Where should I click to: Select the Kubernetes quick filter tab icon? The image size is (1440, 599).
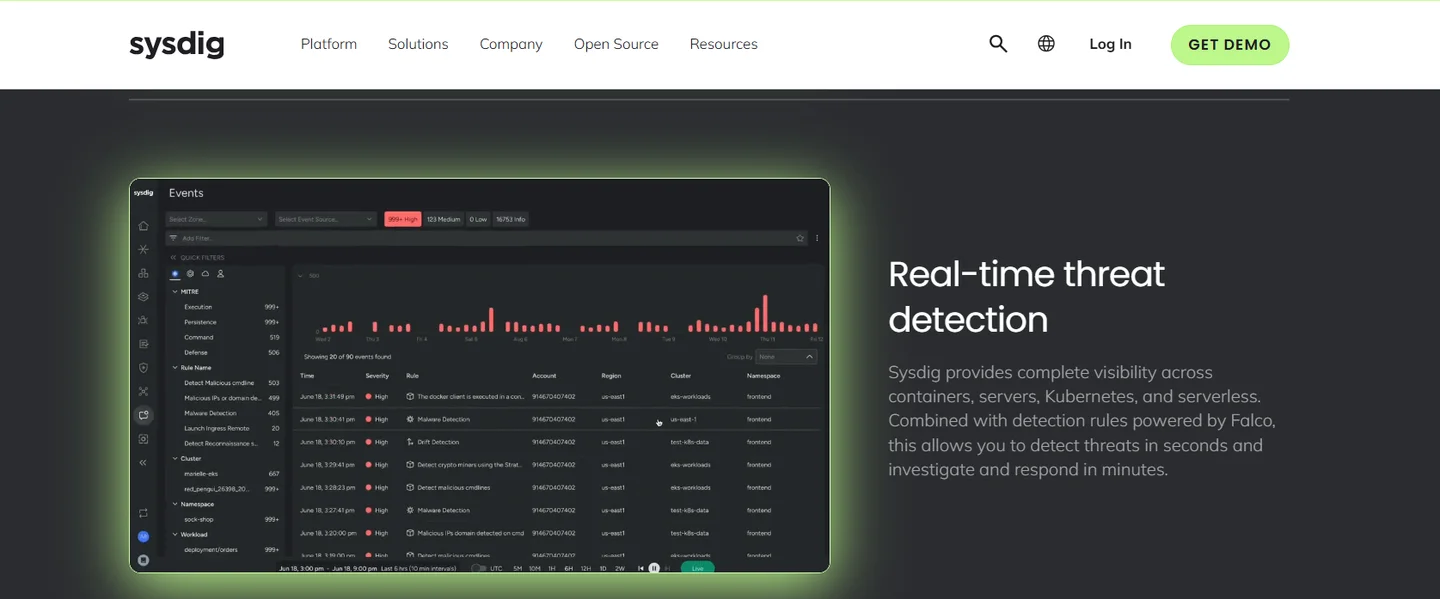[x=190, y=273]
